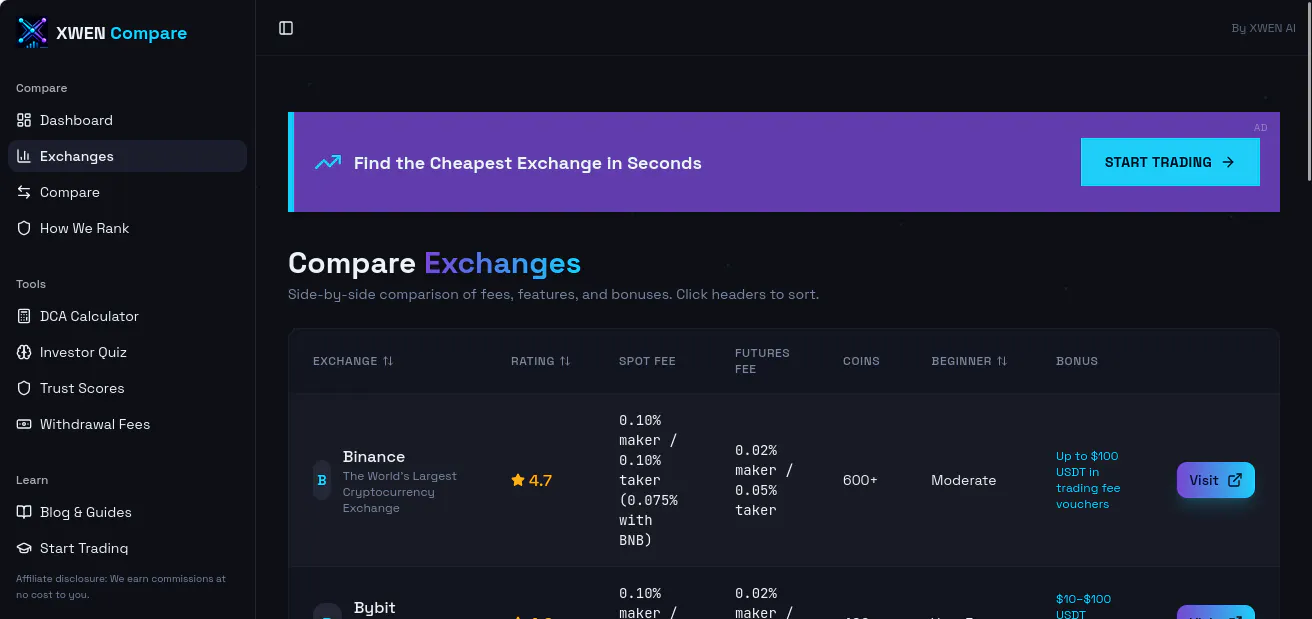Click the Find the Cheapest Exchange headline
Screen dimensions: 1312x619
pos(528,163)
